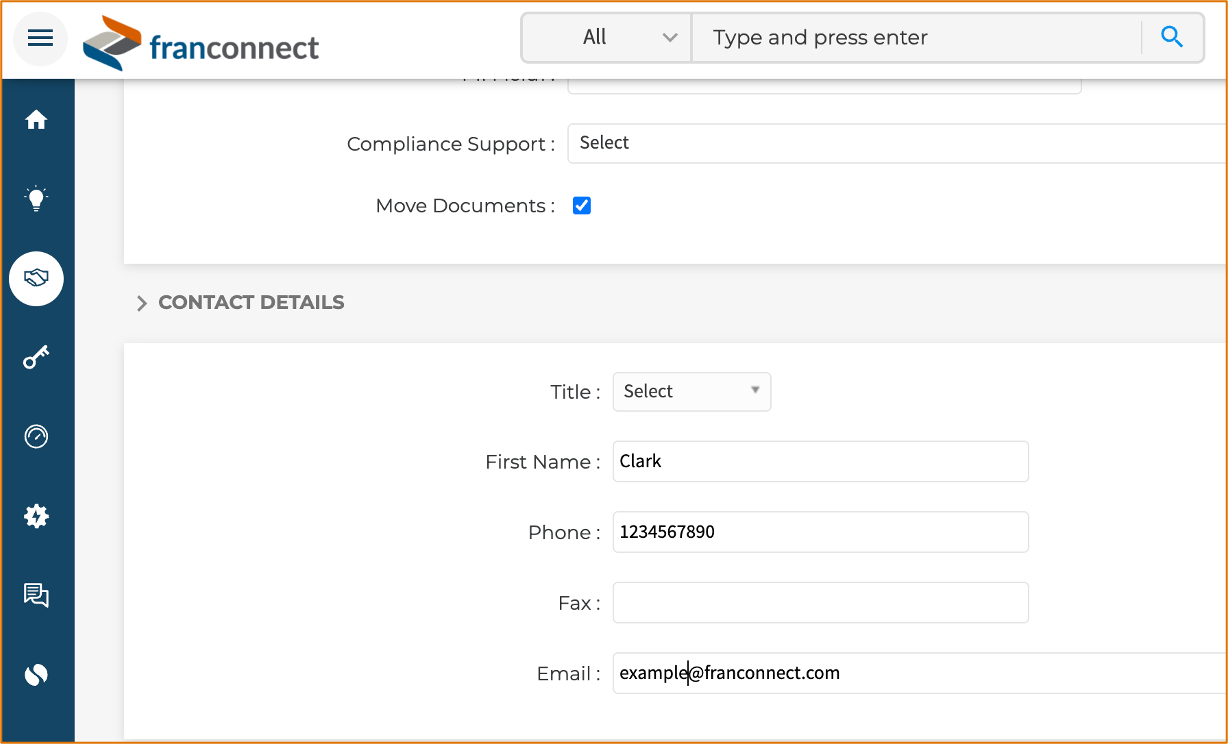Go to Home in the sidebar
Screen dimensions: 1228x744
[37, 120]
